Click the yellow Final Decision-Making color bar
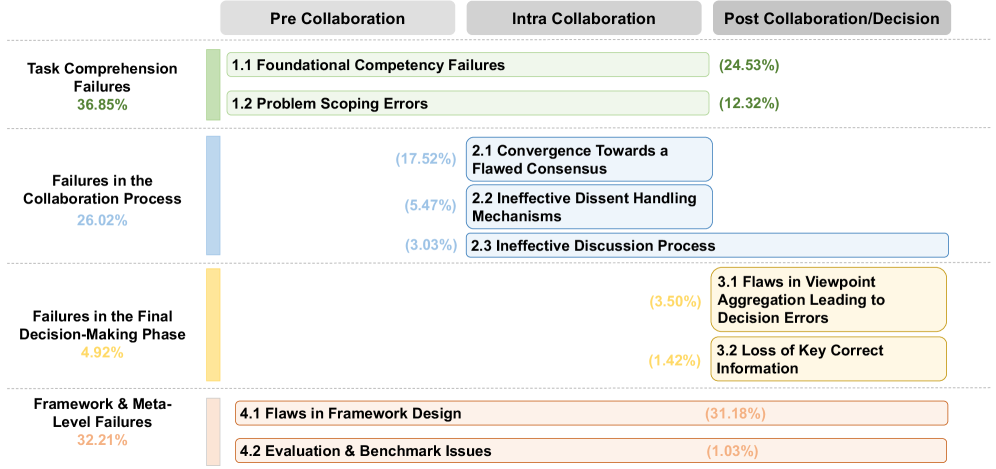The height and width of the screenshot is (469, 996). (212, 324)
